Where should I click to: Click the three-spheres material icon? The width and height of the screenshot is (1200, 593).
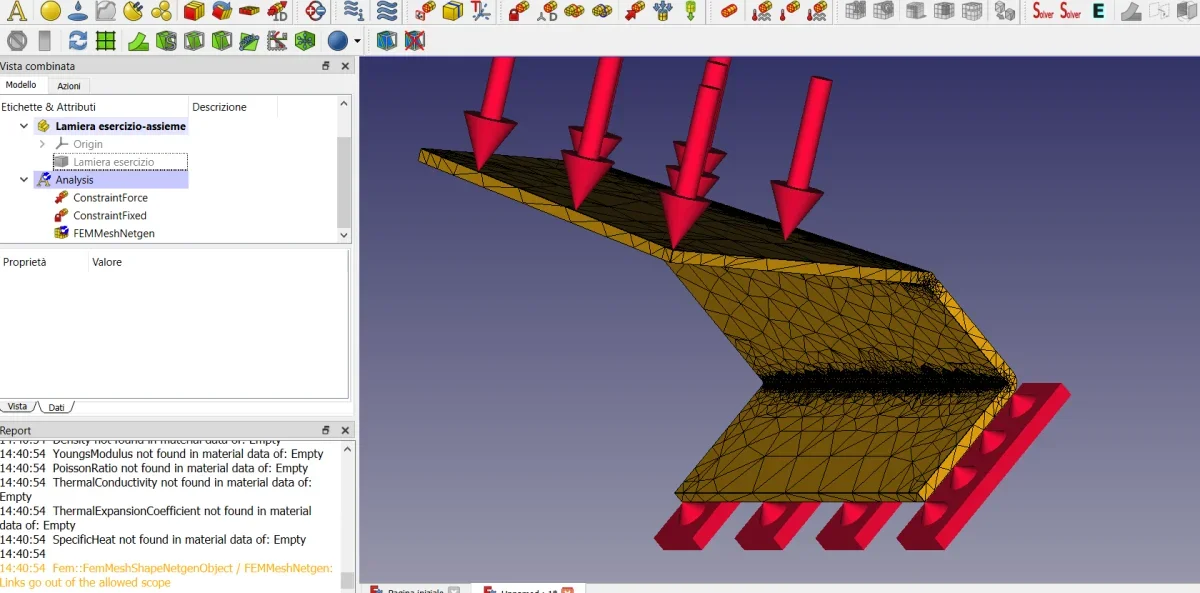coord(161,11)
